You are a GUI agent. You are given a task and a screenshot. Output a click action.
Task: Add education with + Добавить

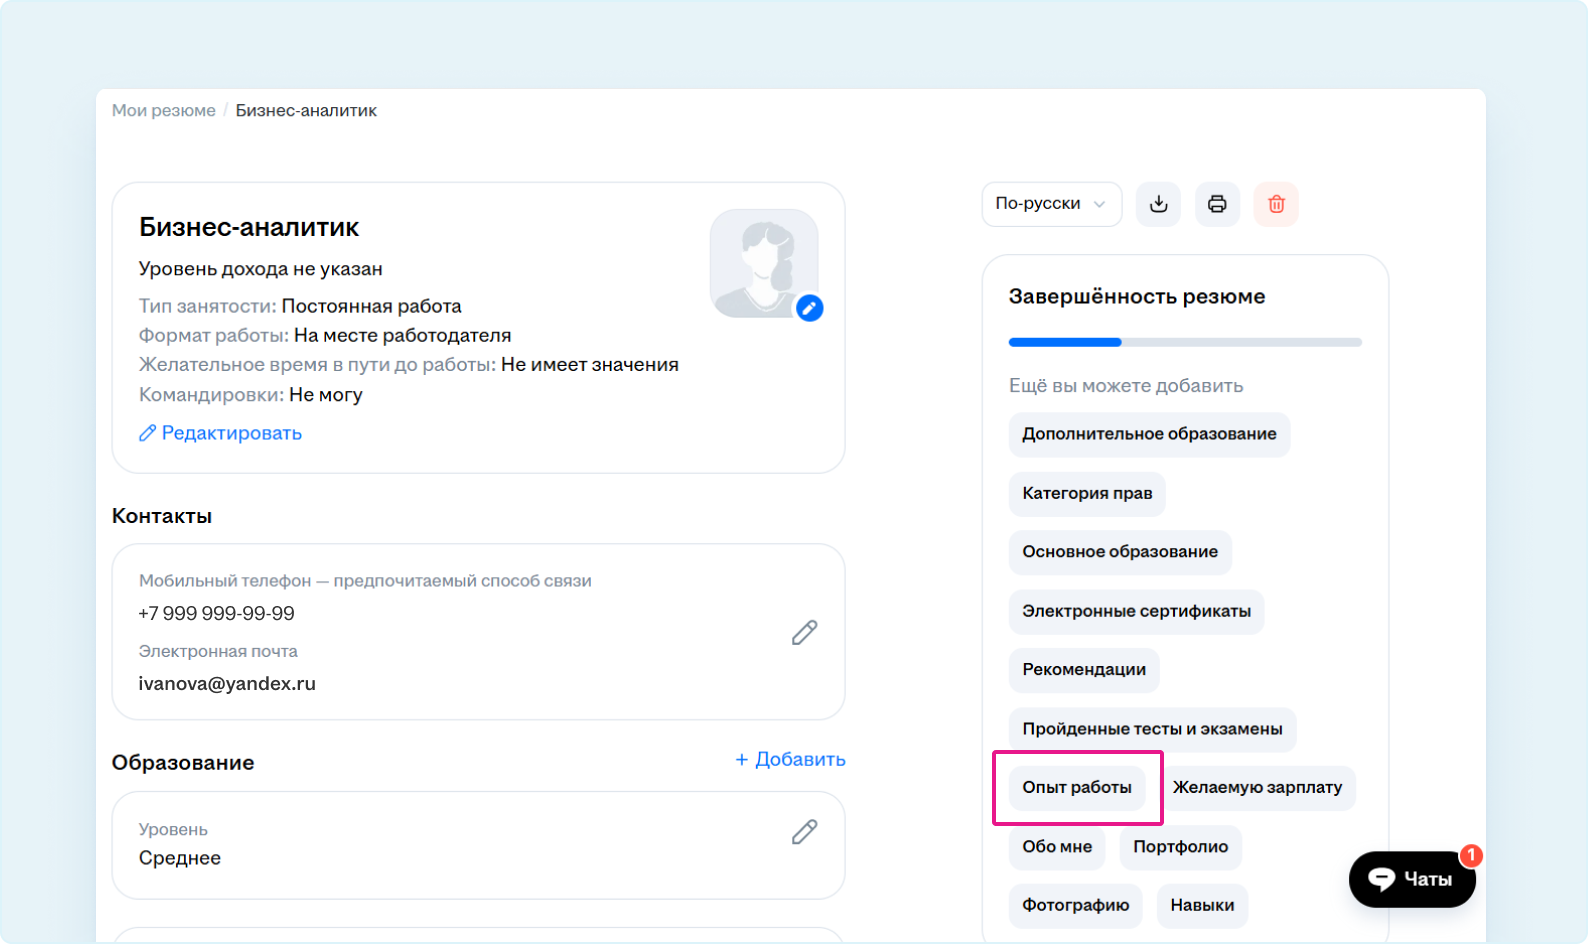click(x=790, y=759)
